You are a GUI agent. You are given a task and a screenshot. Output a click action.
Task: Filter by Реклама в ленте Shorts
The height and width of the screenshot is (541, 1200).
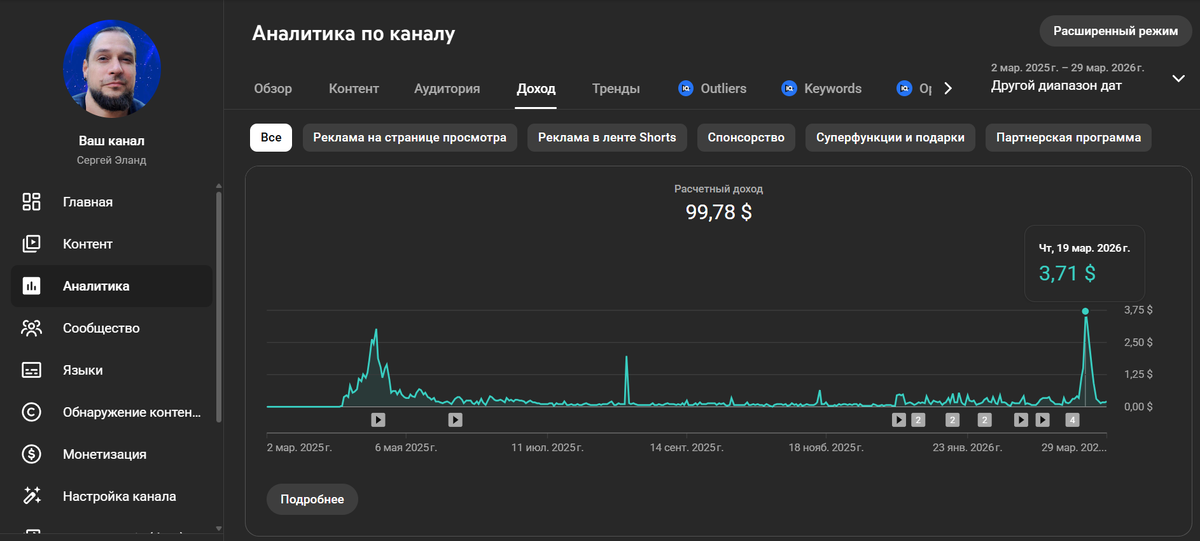coord(607,137)
